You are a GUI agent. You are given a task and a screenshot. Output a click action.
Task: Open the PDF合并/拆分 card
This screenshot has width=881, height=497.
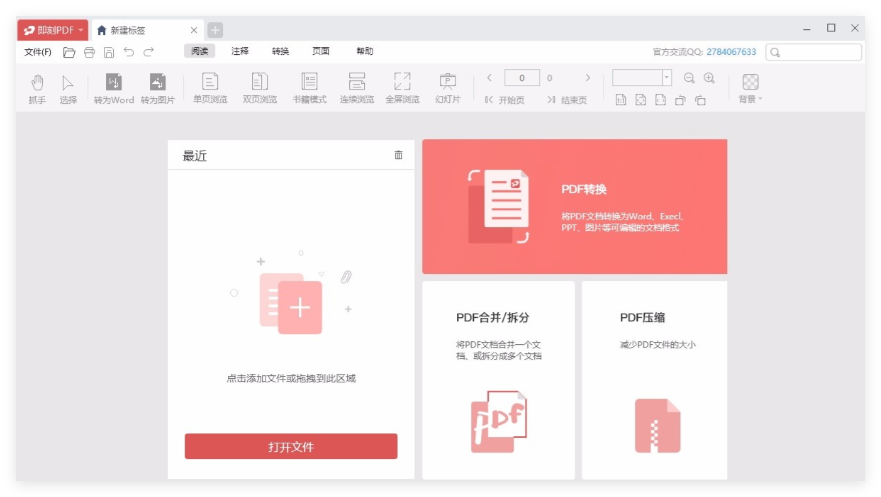click(498, 380)
